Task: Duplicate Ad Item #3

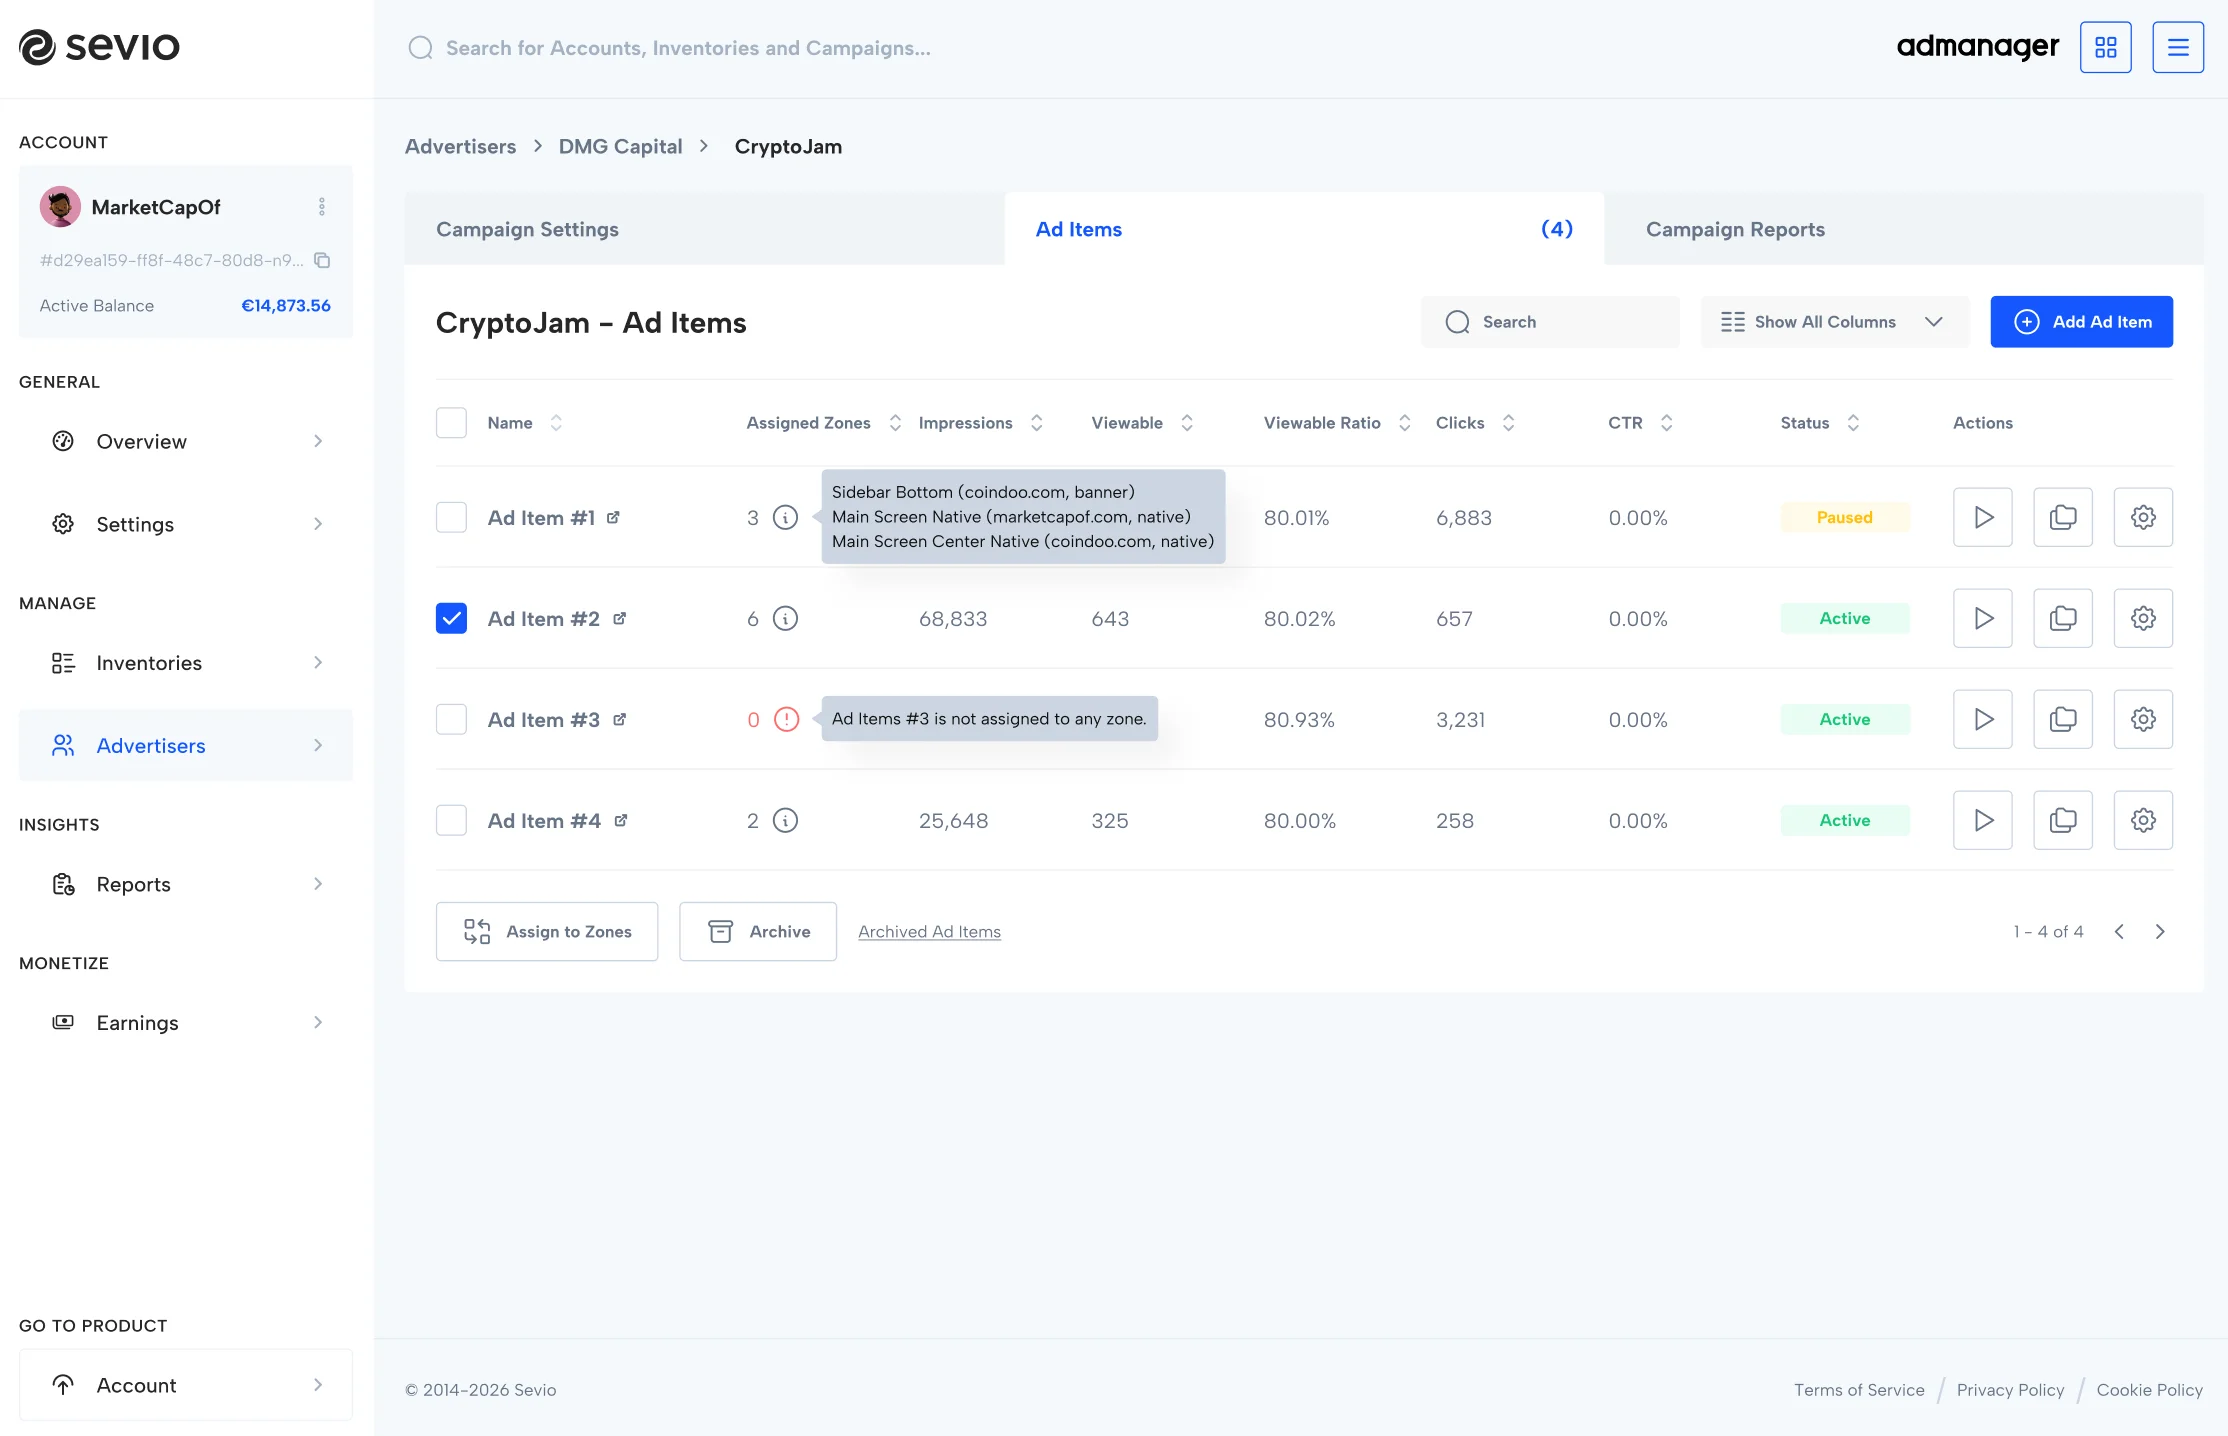Action: pos(2062,719)
